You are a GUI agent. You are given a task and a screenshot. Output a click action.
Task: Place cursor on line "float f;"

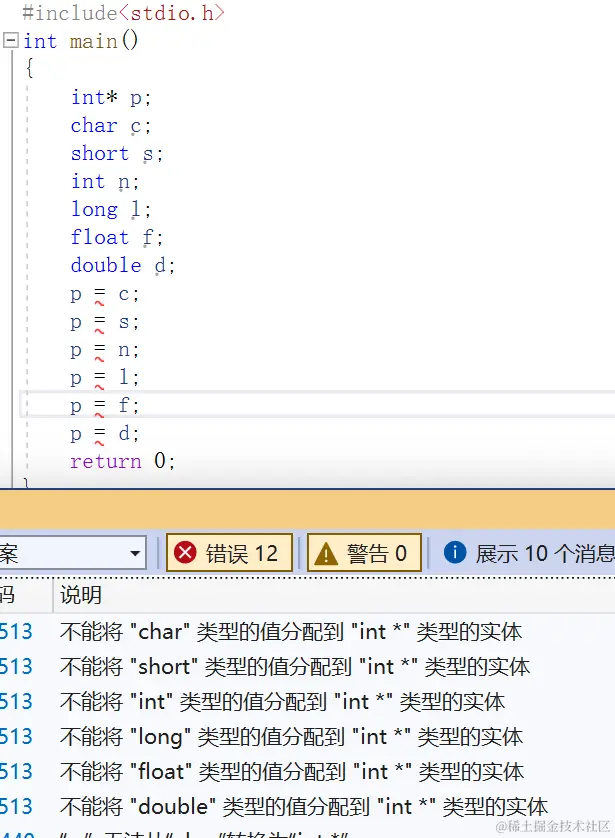(117, 237)
